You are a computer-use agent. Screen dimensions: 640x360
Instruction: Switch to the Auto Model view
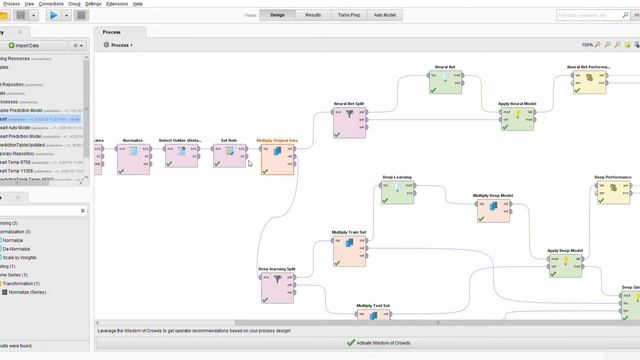pos(384,15)
